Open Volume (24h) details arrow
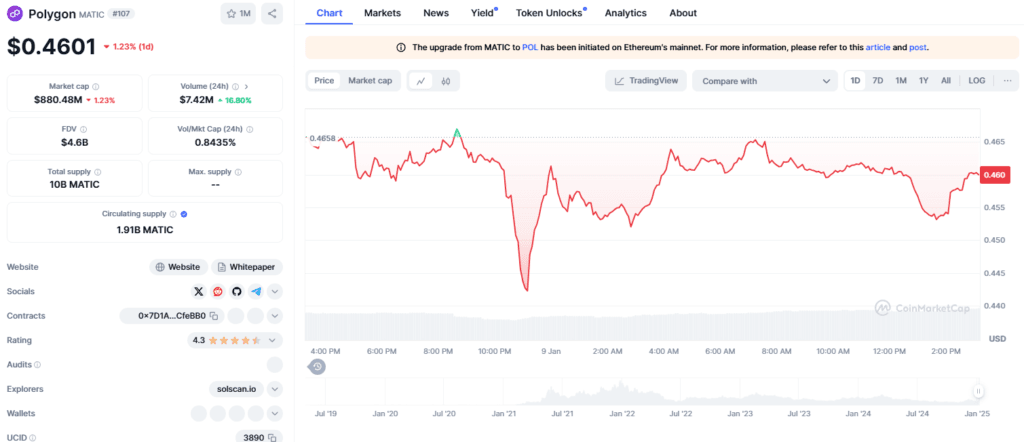Screen dimensions: 1024x442 click(246, 86)
